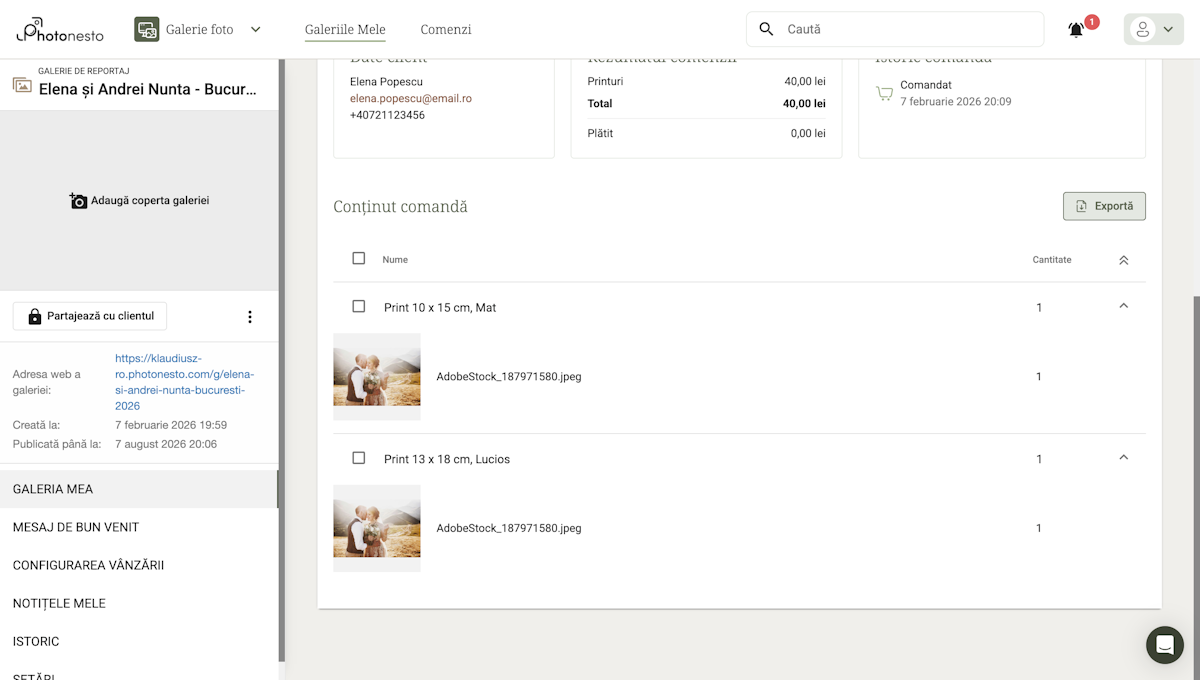Check the select-all checkbox beside Nume
This screenshot has height=680, width=1200.
(x=359, y=259)
